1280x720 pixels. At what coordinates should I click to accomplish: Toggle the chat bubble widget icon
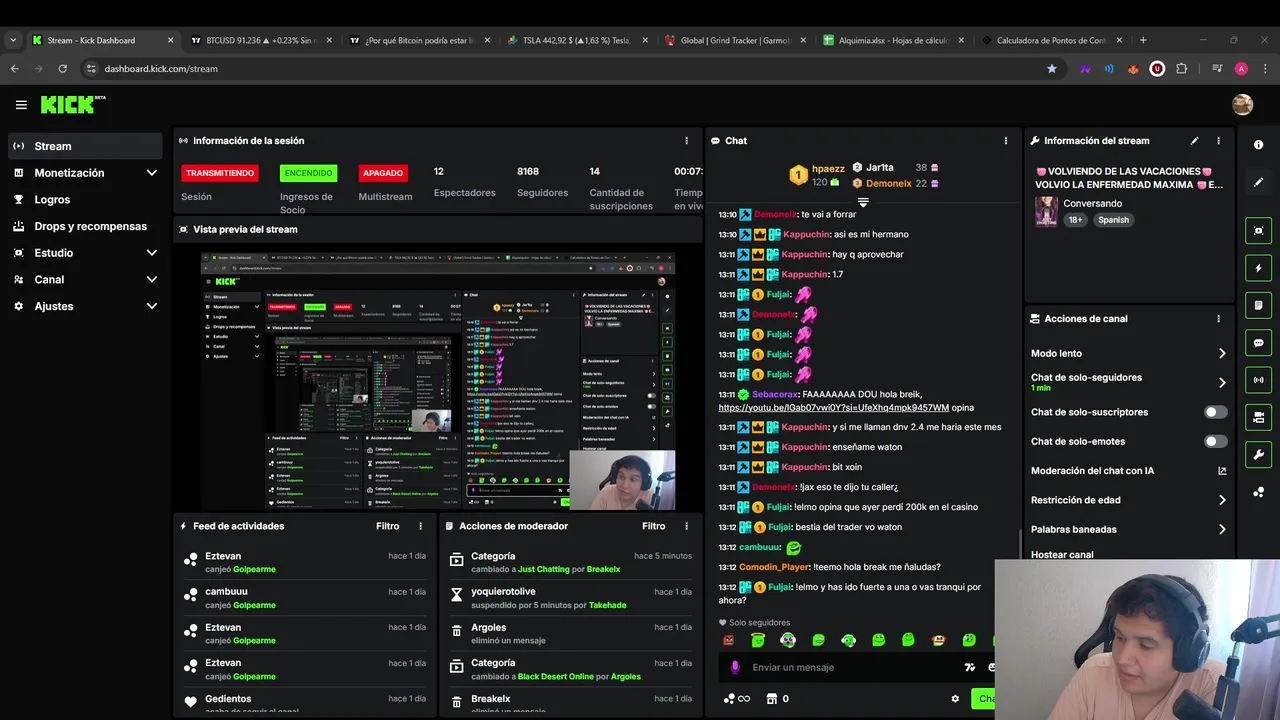(x=1258, y=342)
